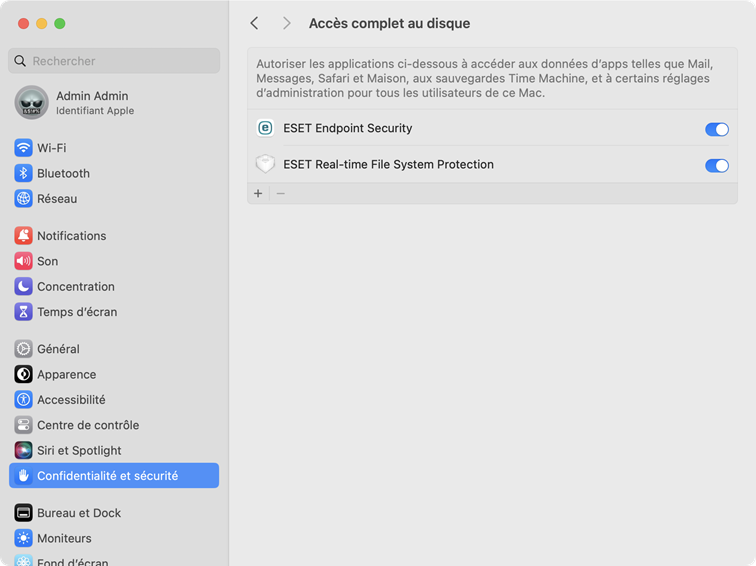
Task: Click the Son speaker icon
Action: pyautogui.click(x=24, y=261)
